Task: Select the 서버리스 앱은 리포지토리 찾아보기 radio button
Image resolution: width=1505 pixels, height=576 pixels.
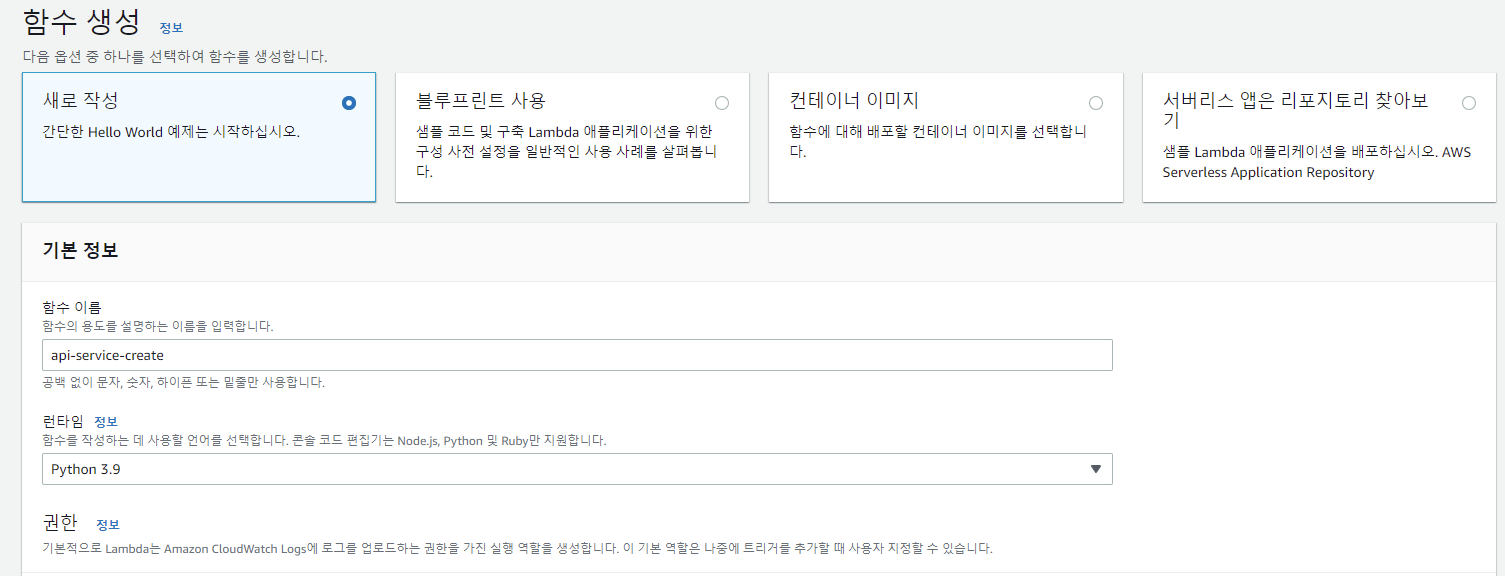Action: tap(1469, 103)
